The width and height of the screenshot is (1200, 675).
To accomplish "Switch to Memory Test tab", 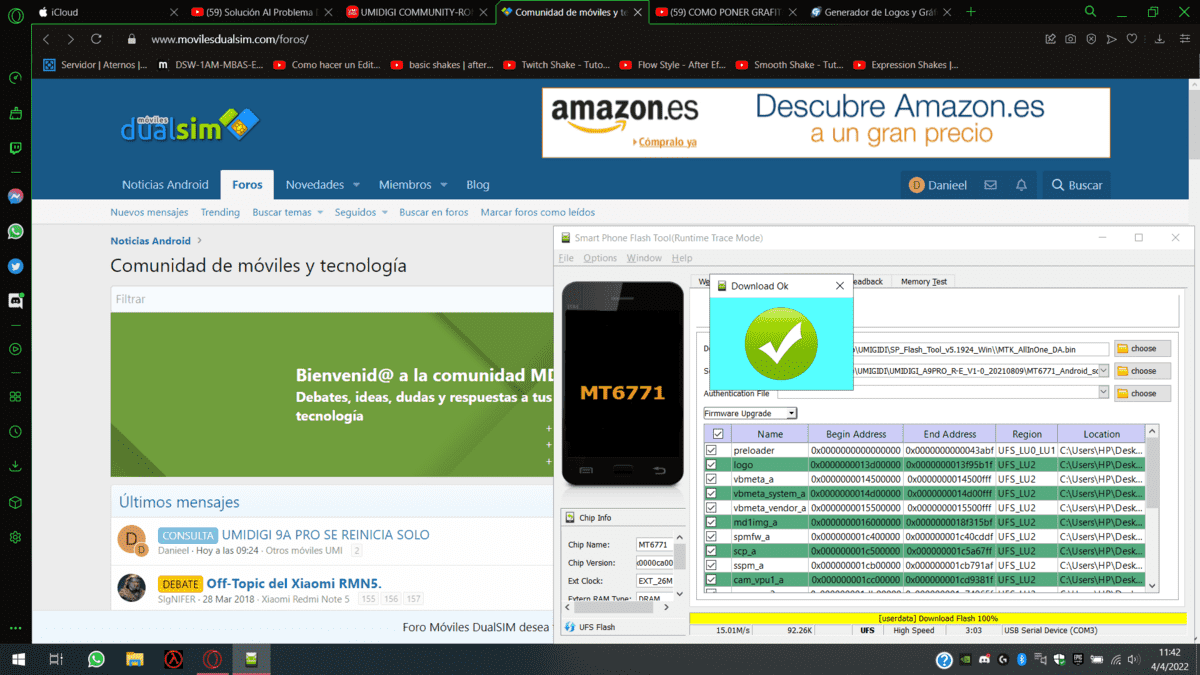I will coord(923,282).
